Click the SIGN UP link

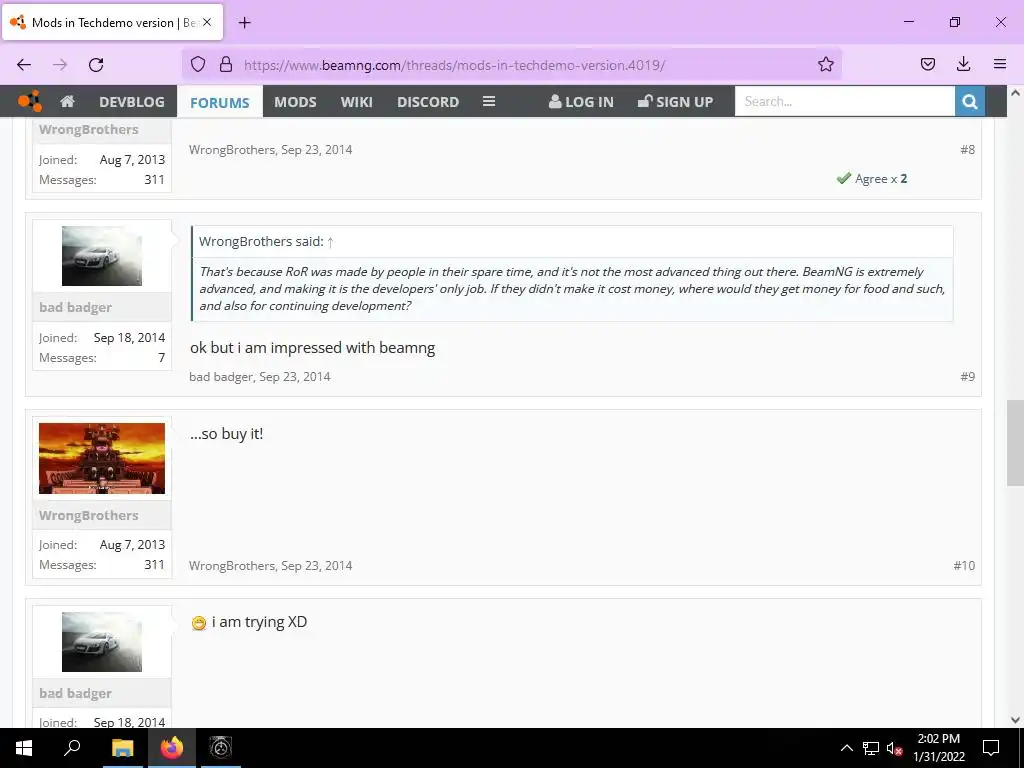(x=675, y=102)
